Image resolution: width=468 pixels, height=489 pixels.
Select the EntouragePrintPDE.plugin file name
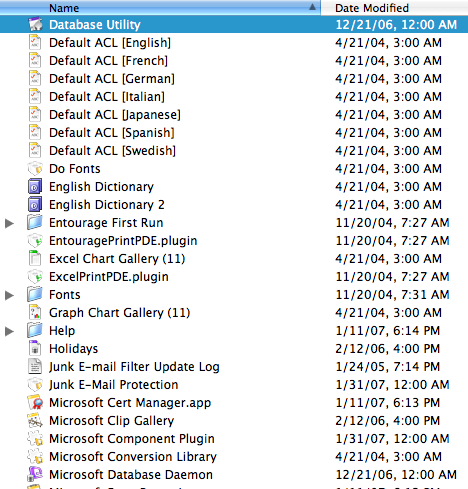[123, 241]
